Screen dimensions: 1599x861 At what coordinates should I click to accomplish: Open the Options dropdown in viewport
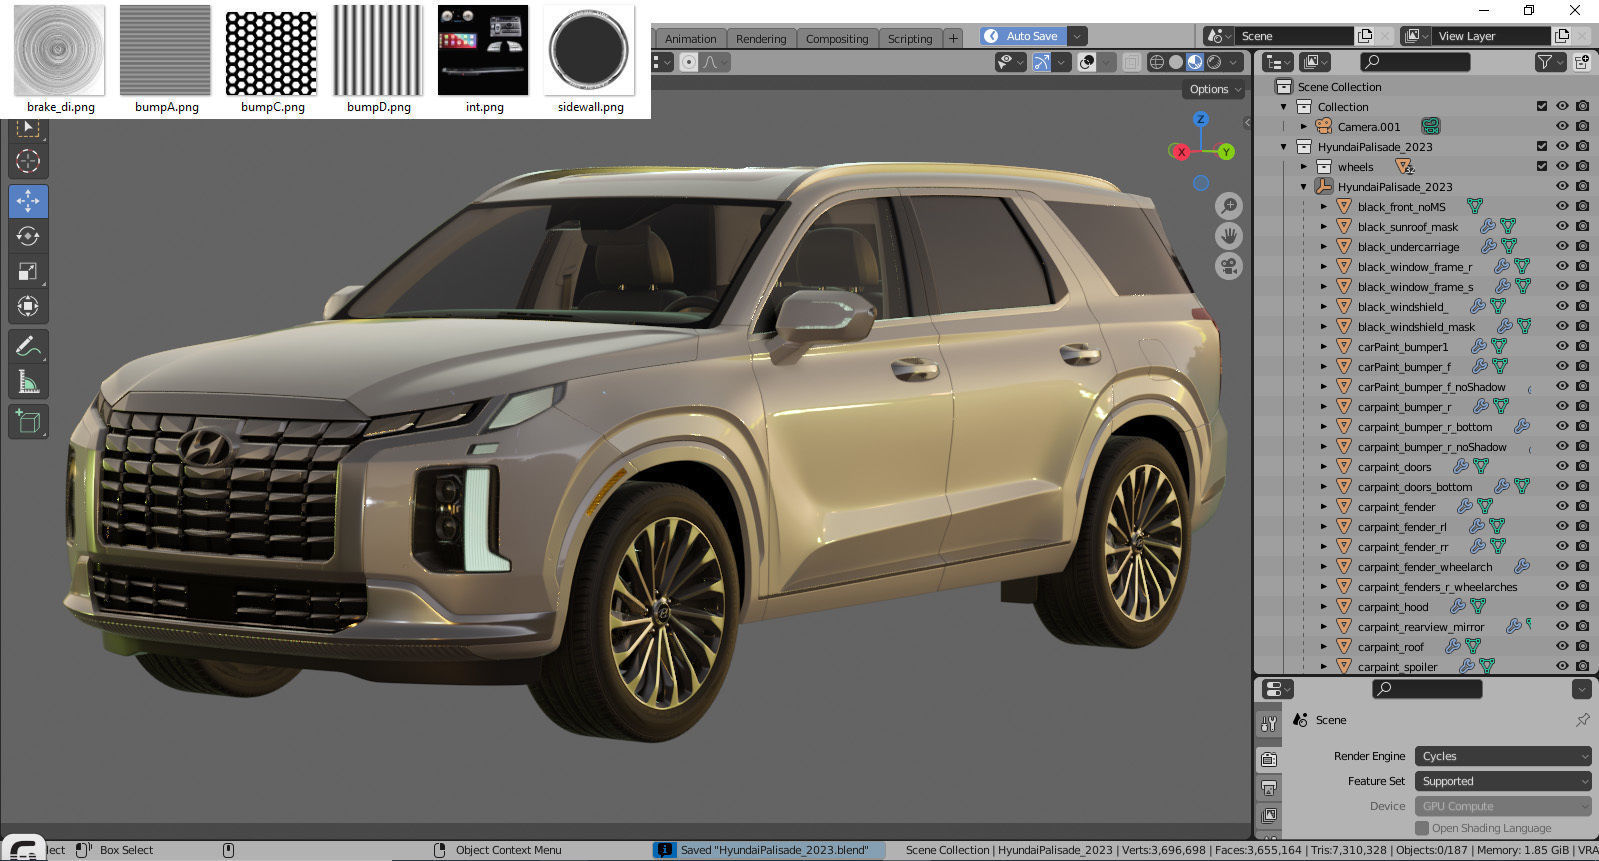click(x=1215, y=89)
